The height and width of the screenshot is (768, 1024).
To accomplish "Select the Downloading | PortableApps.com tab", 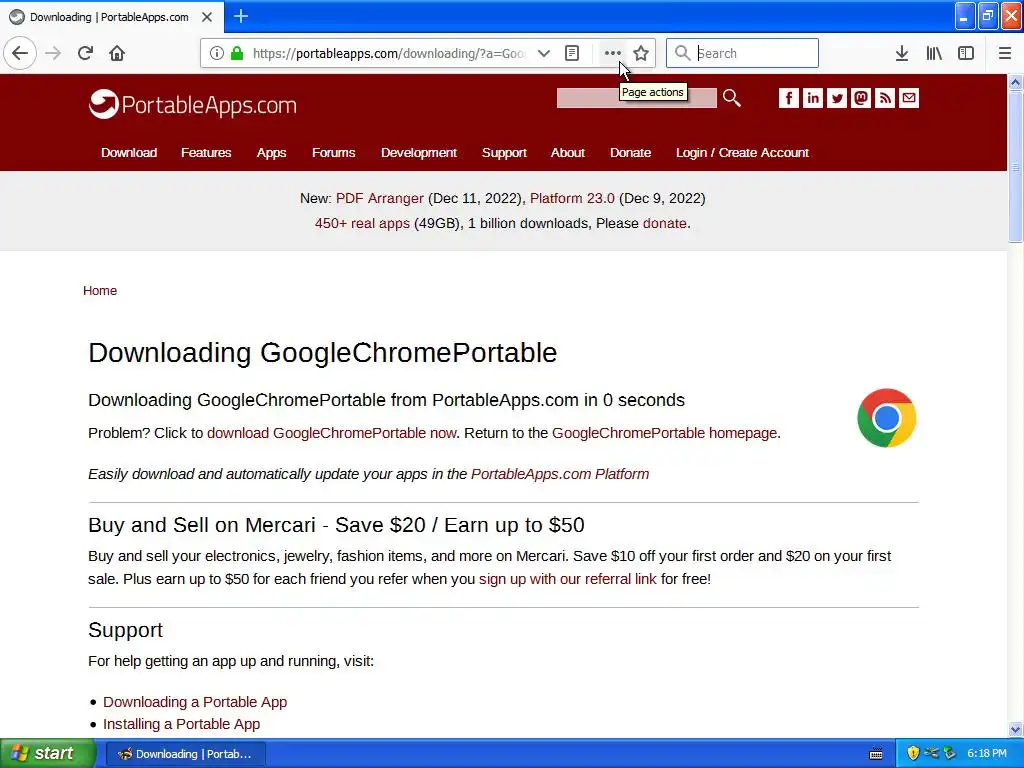I will pyautogui.click(x=110, y=17).
